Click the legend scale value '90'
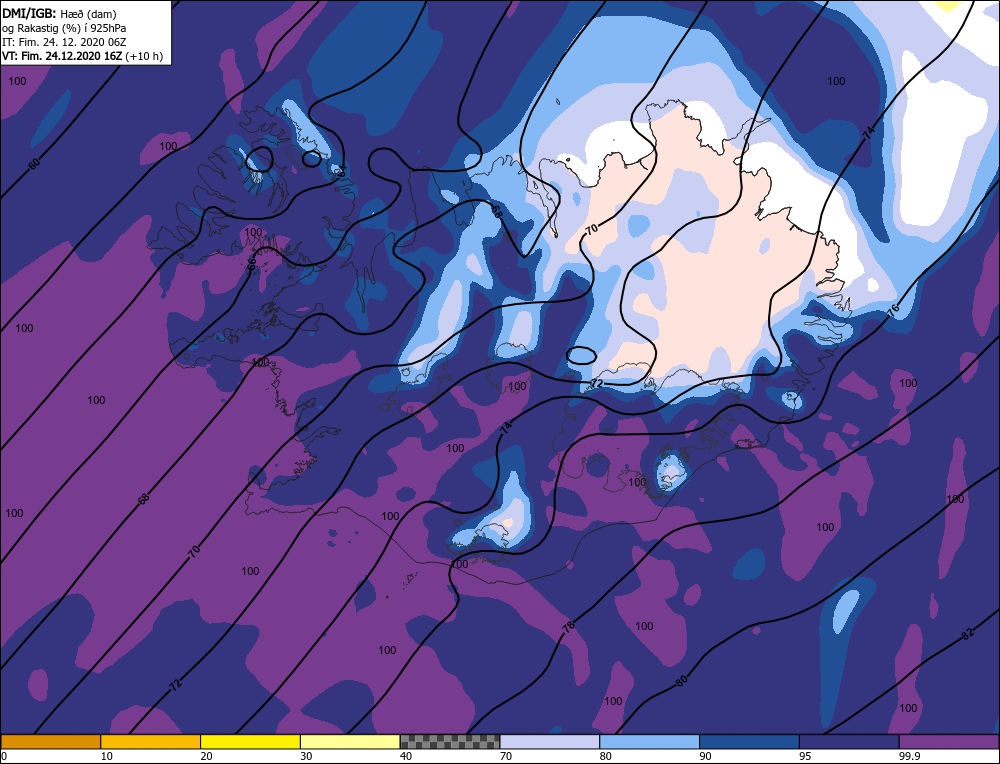This screenshot has height=764, width=1000. click(x=705, y=756)
